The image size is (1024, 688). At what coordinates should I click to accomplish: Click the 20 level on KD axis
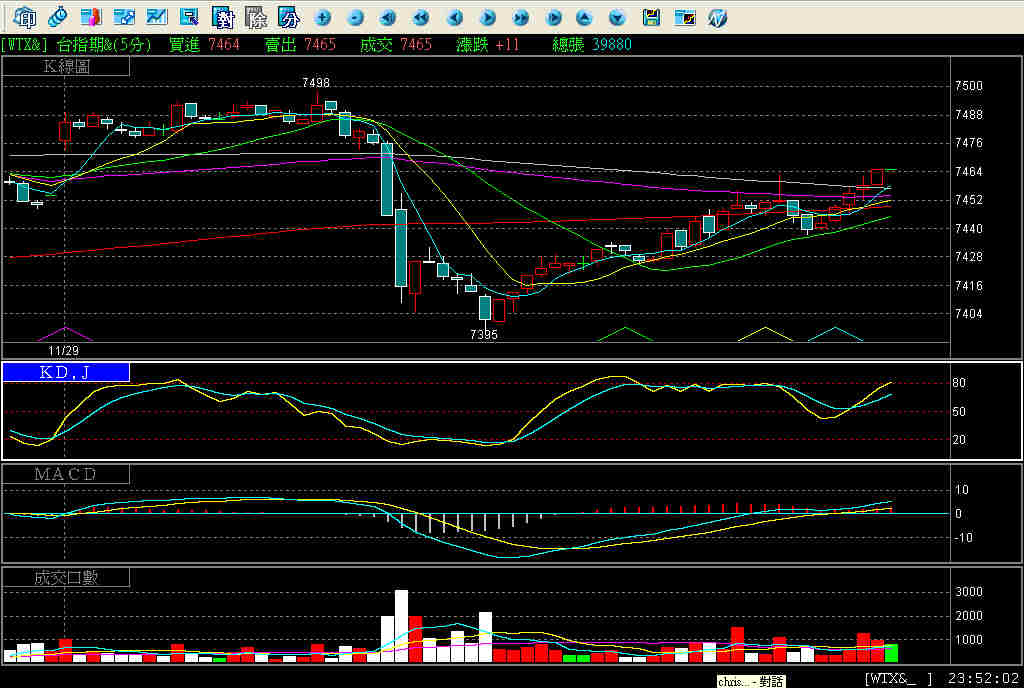coord(959,440)
